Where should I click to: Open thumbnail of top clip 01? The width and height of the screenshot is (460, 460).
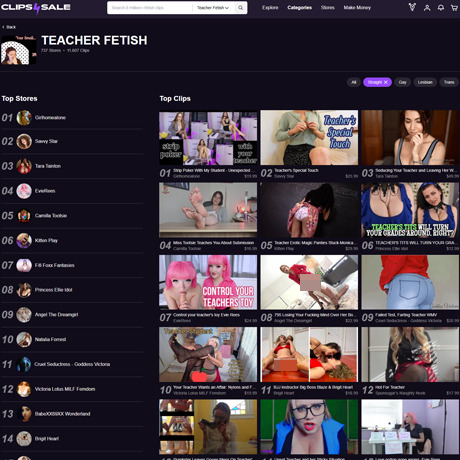click(208, 138)
